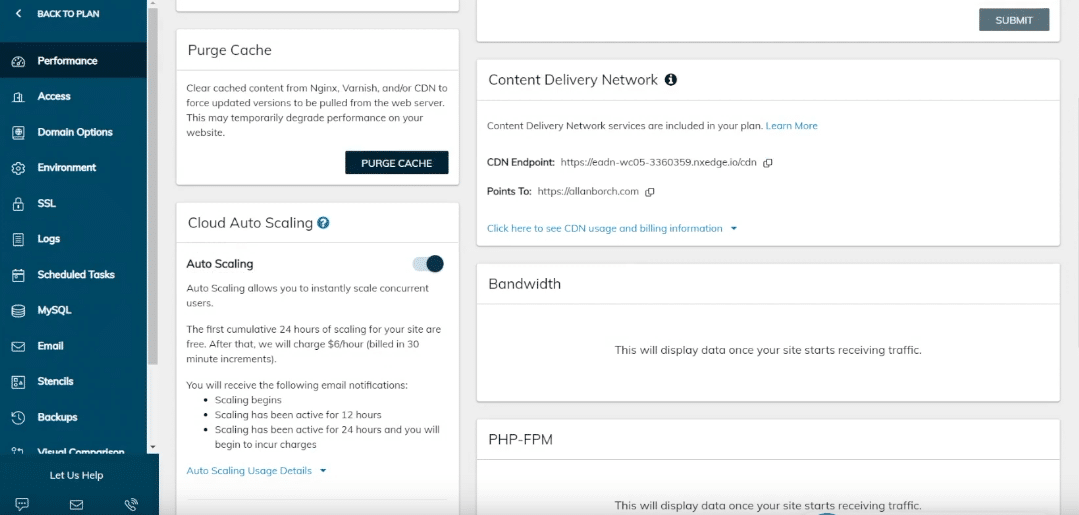Click the Content Delivery Network heading
The width and height of the screenshot is (1079, 515).
click(573, 80)
